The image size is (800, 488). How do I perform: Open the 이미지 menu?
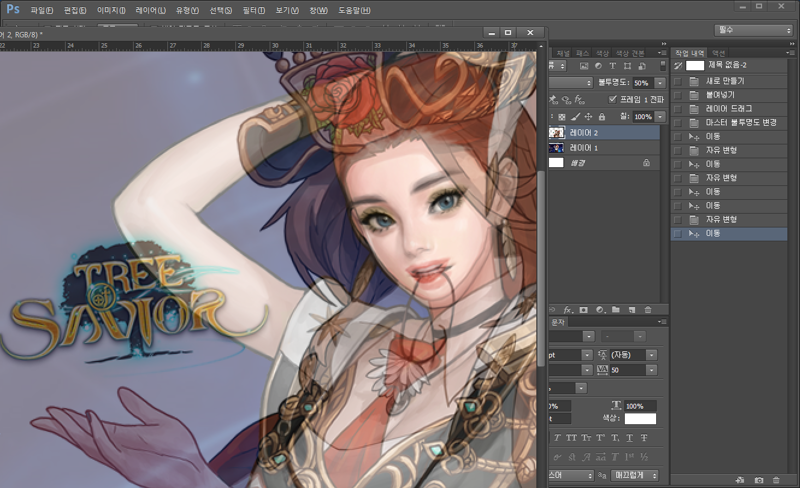click(111, 10)
